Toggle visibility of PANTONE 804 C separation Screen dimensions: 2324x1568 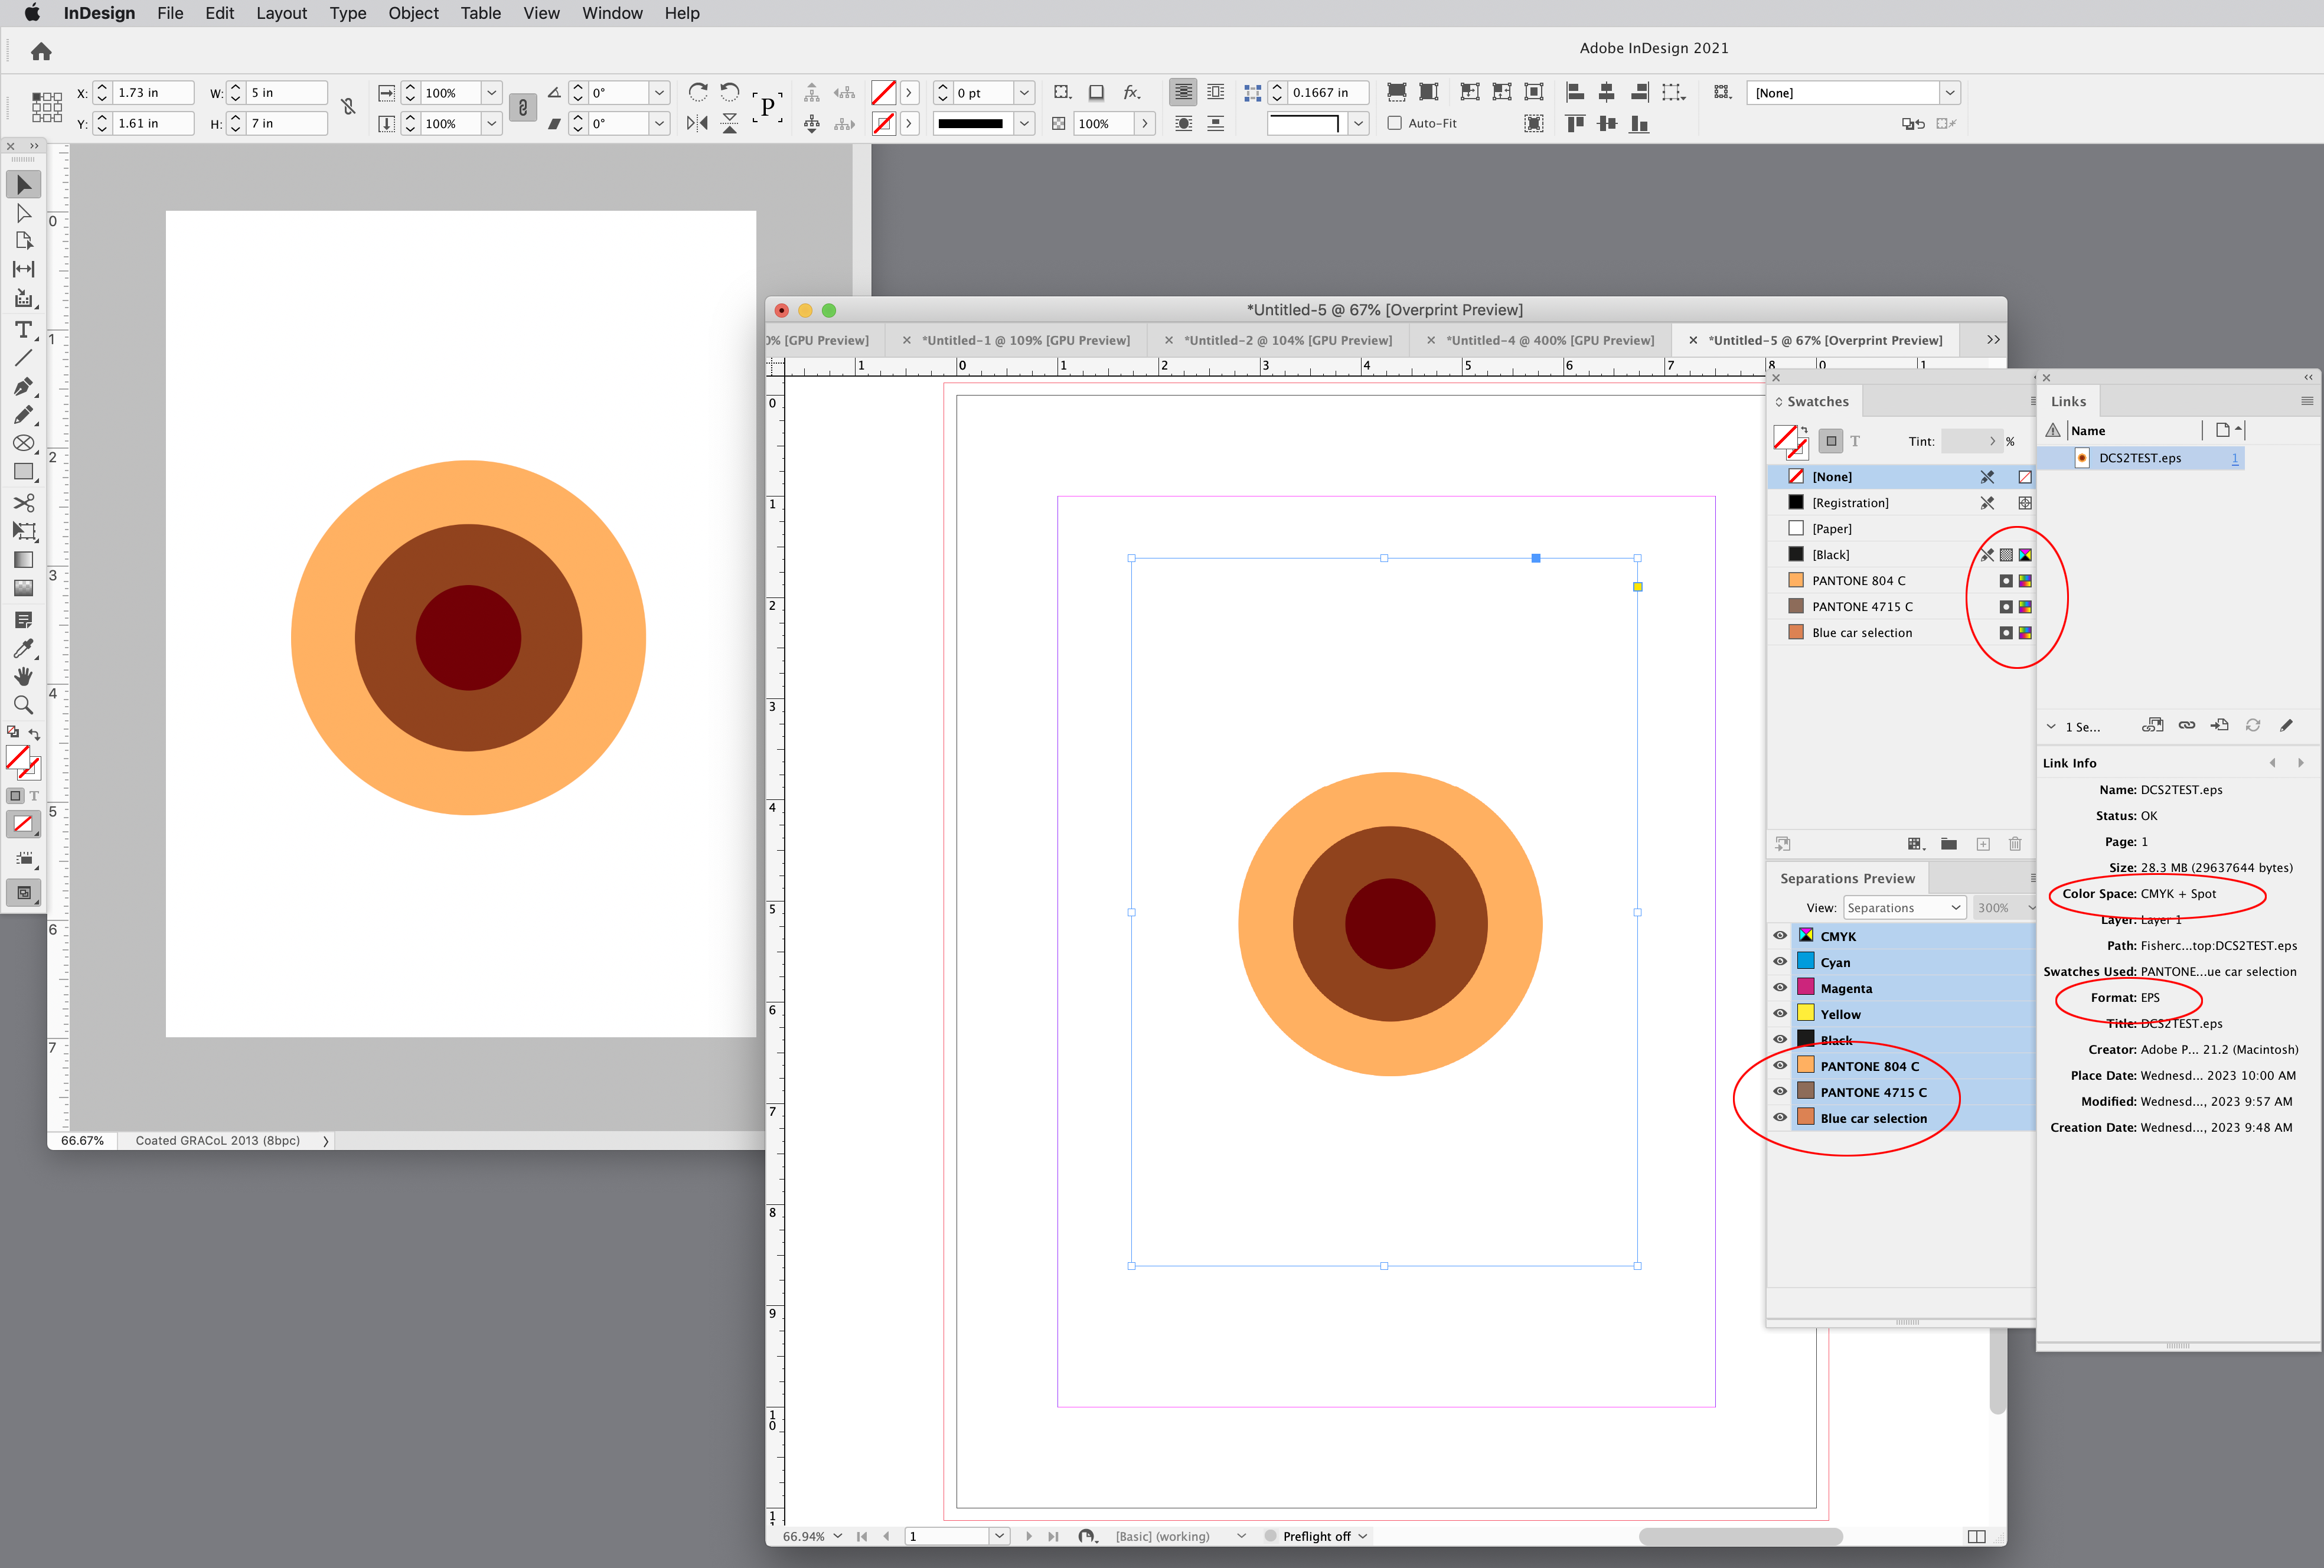(1779, 1065)
